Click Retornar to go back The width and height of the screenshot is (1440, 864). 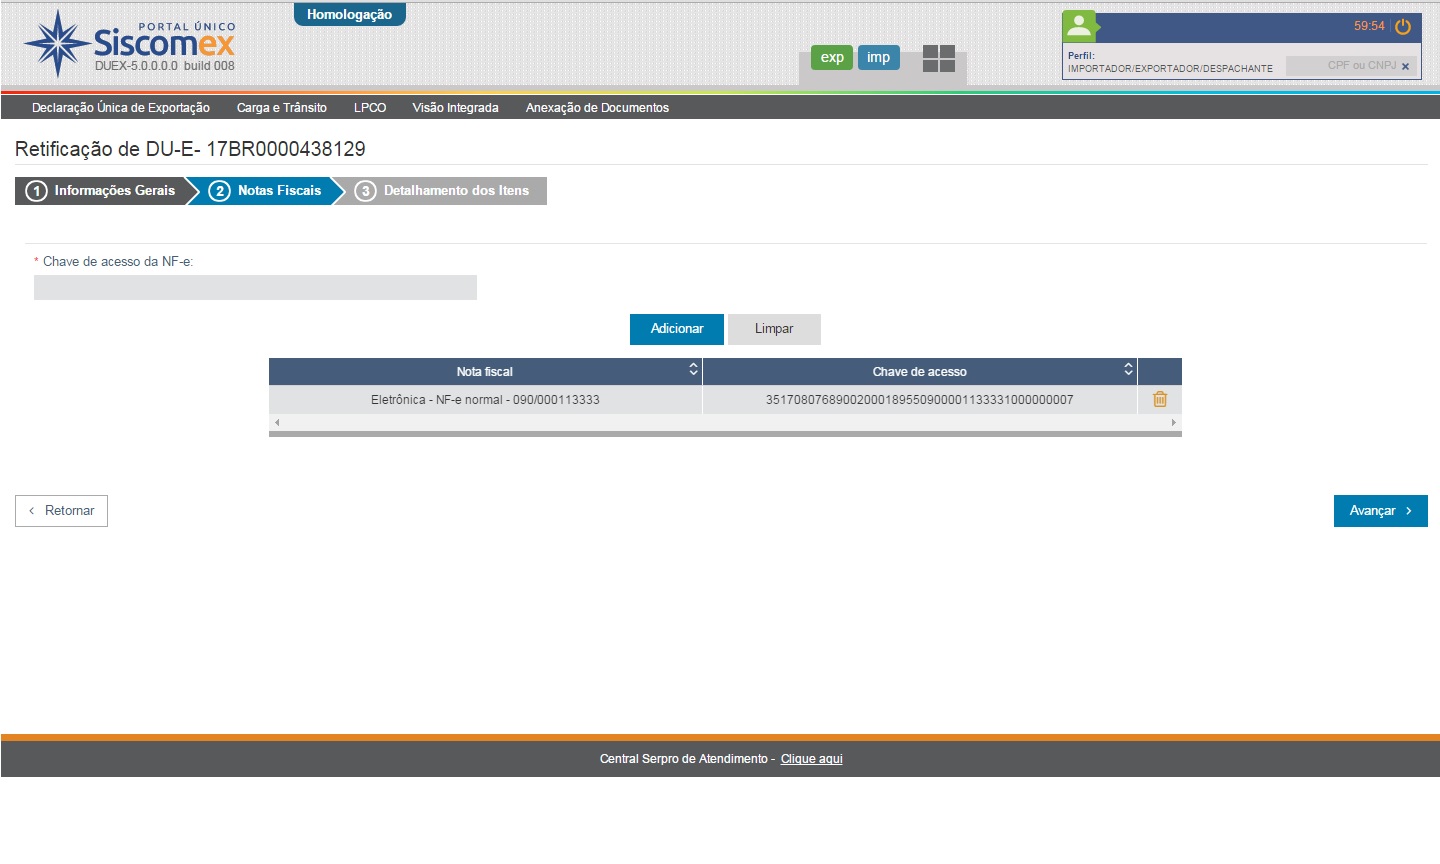pos(61,511)
